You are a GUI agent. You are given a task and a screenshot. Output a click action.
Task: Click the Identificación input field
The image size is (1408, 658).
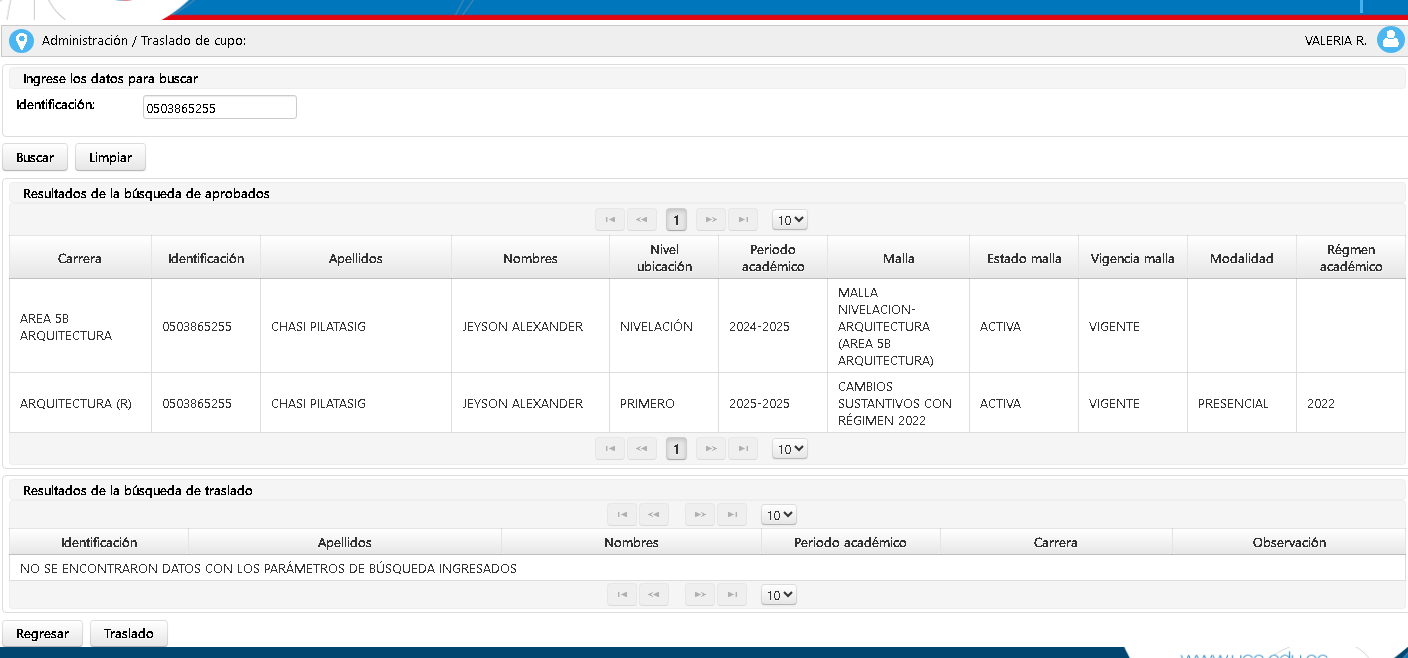[x=220, y=107]
